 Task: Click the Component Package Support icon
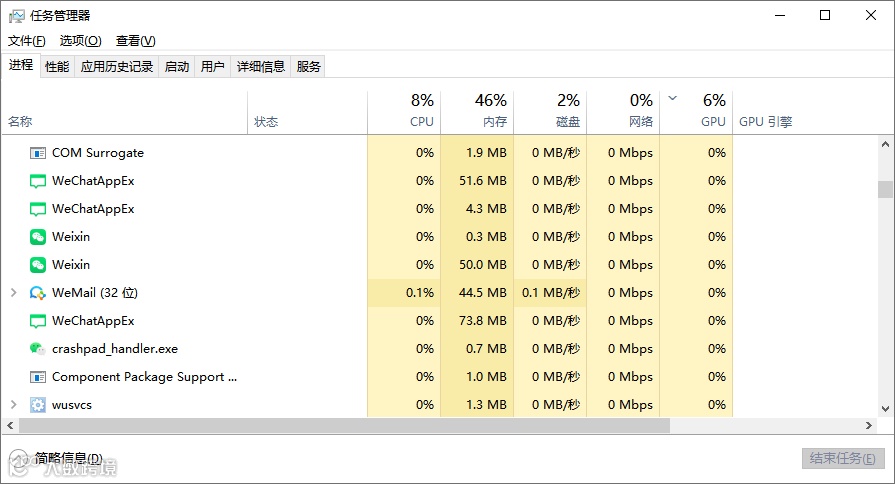click(x=38, y=377)
